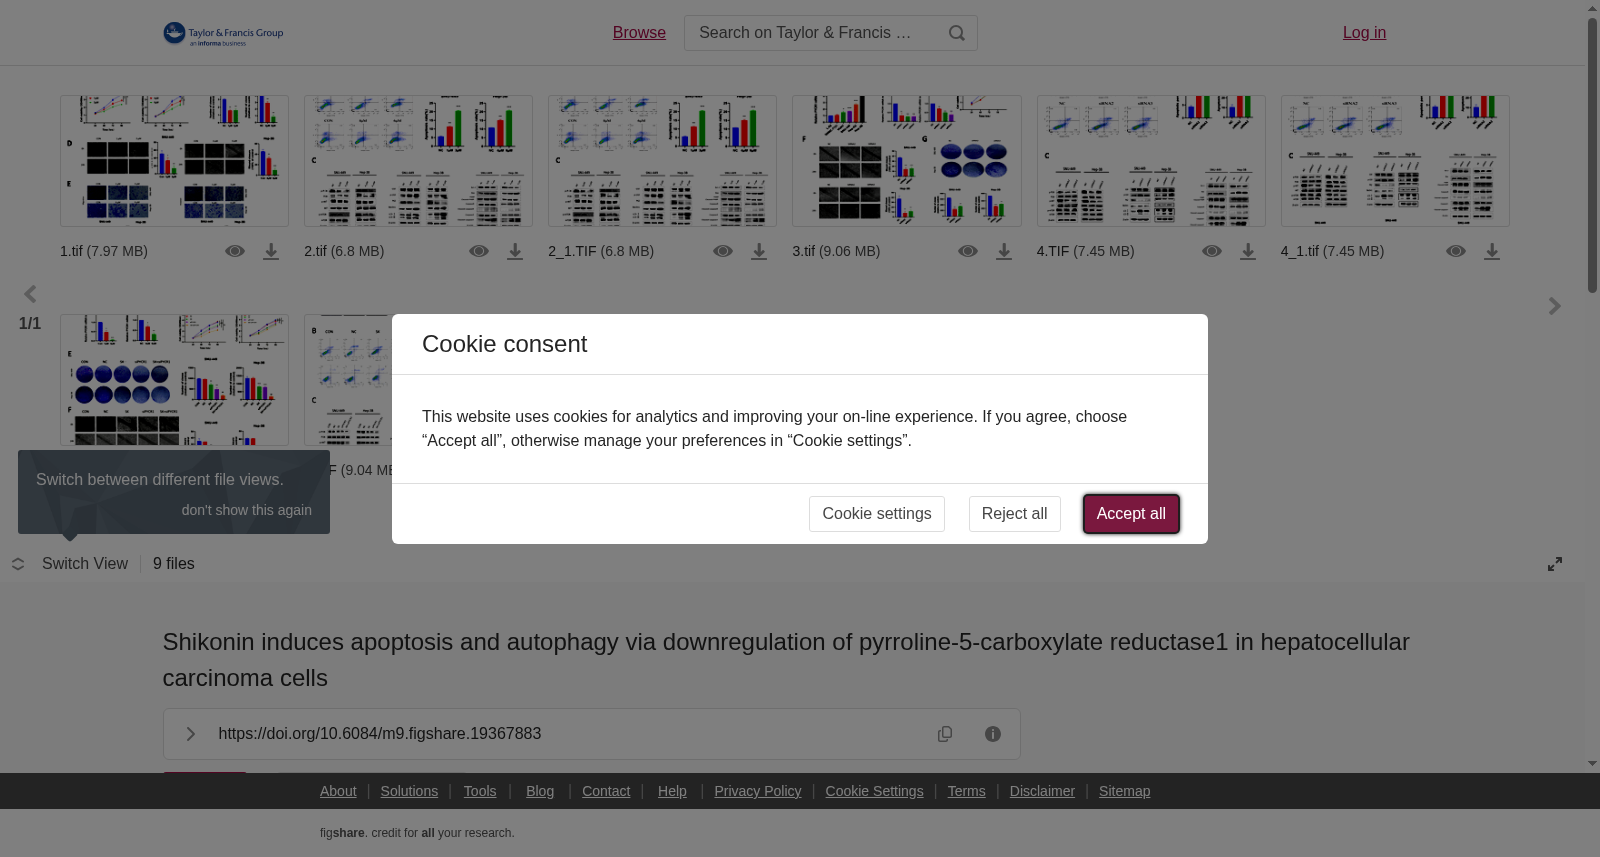1600x857 pixels.
Task: Preview 4.TIF using the eye icon
Action: [x=1212, y=251]
